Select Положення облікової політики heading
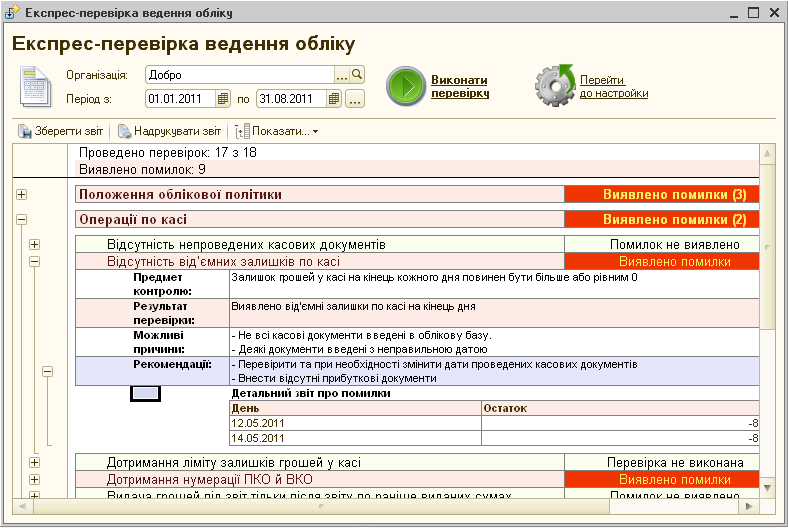The image size is (788, 528). [180, 194]
